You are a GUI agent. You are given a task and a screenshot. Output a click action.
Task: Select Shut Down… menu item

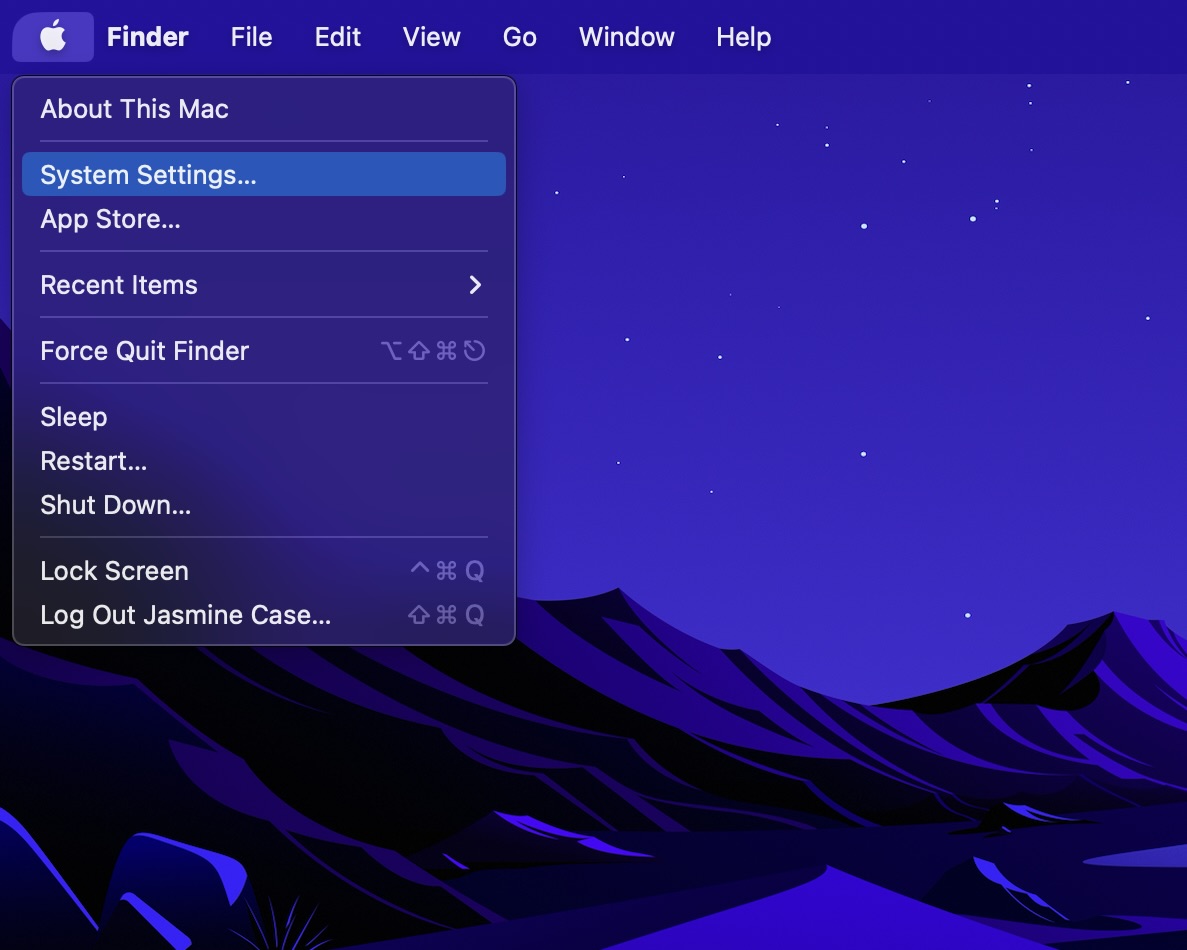pos(263,504)
